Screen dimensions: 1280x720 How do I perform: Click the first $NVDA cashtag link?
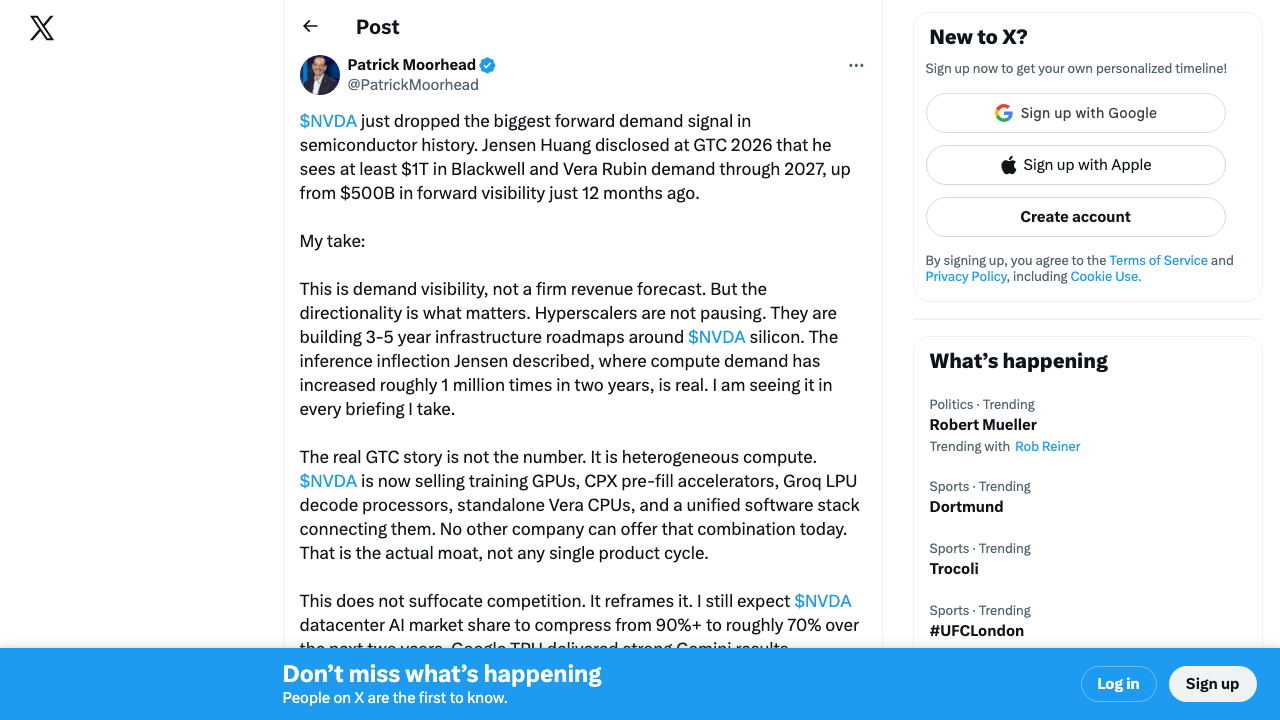tap(328, 121)
